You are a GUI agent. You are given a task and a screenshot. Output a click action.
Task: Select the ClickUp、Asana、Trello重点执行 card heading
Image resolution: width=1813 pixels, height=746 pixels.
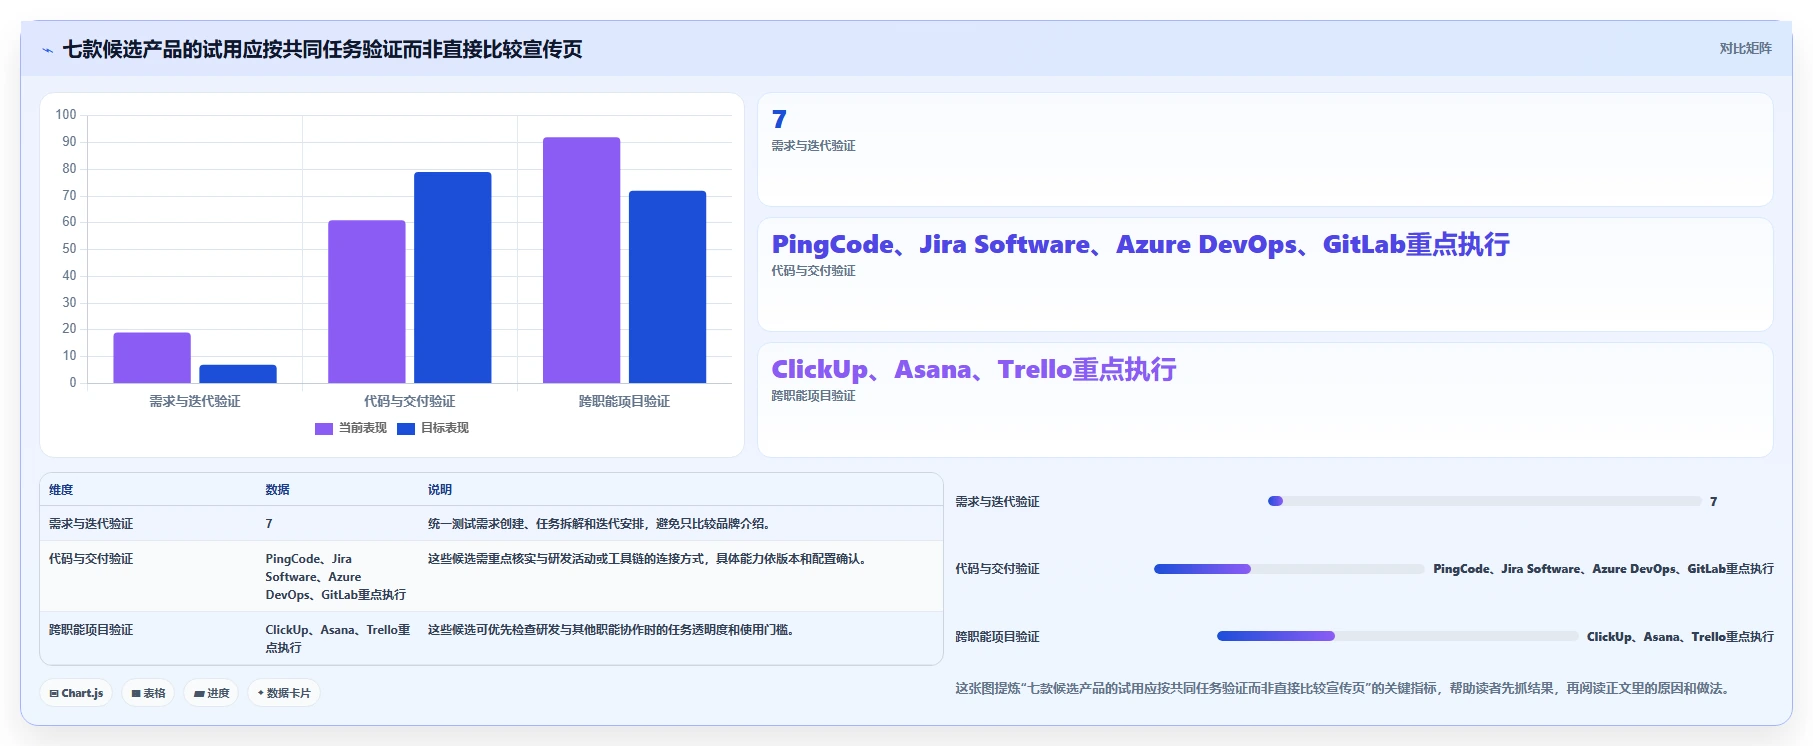pos(973,370)
